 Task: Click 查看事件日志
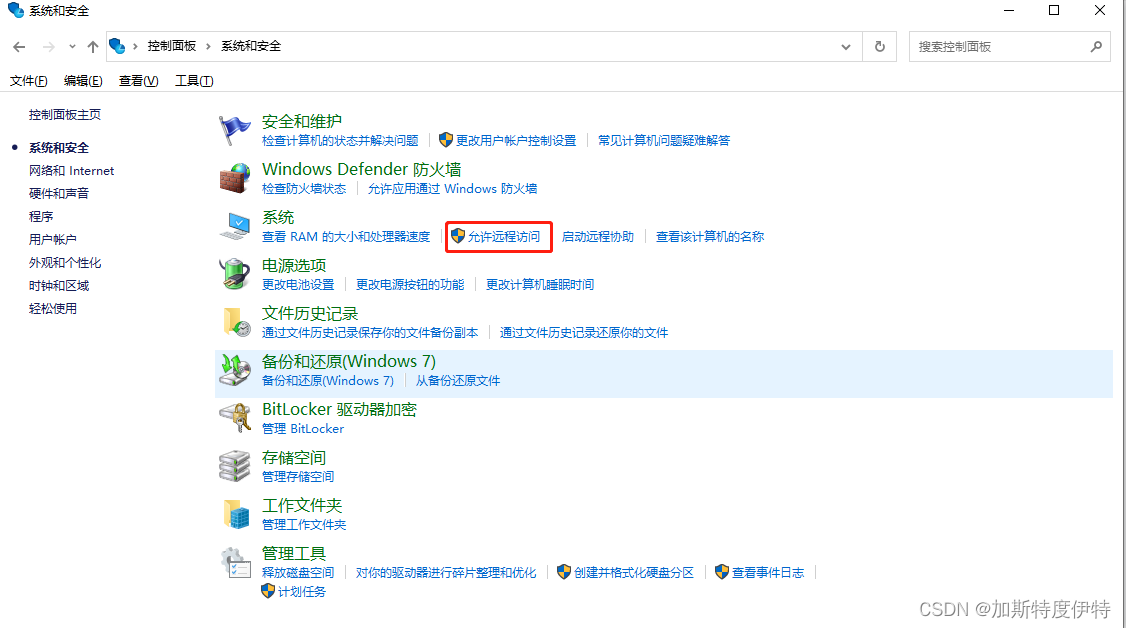click(x=768, y=573)
